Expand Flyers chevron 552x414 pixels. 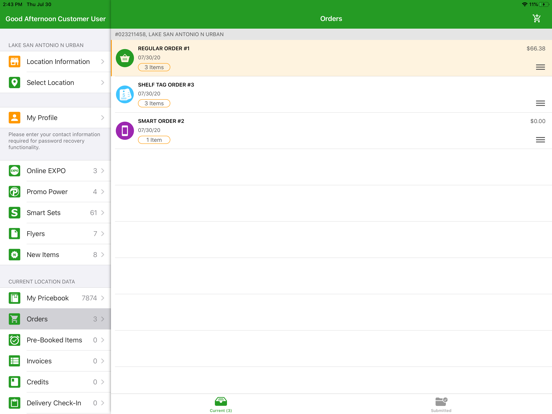[x=102, y=234]
